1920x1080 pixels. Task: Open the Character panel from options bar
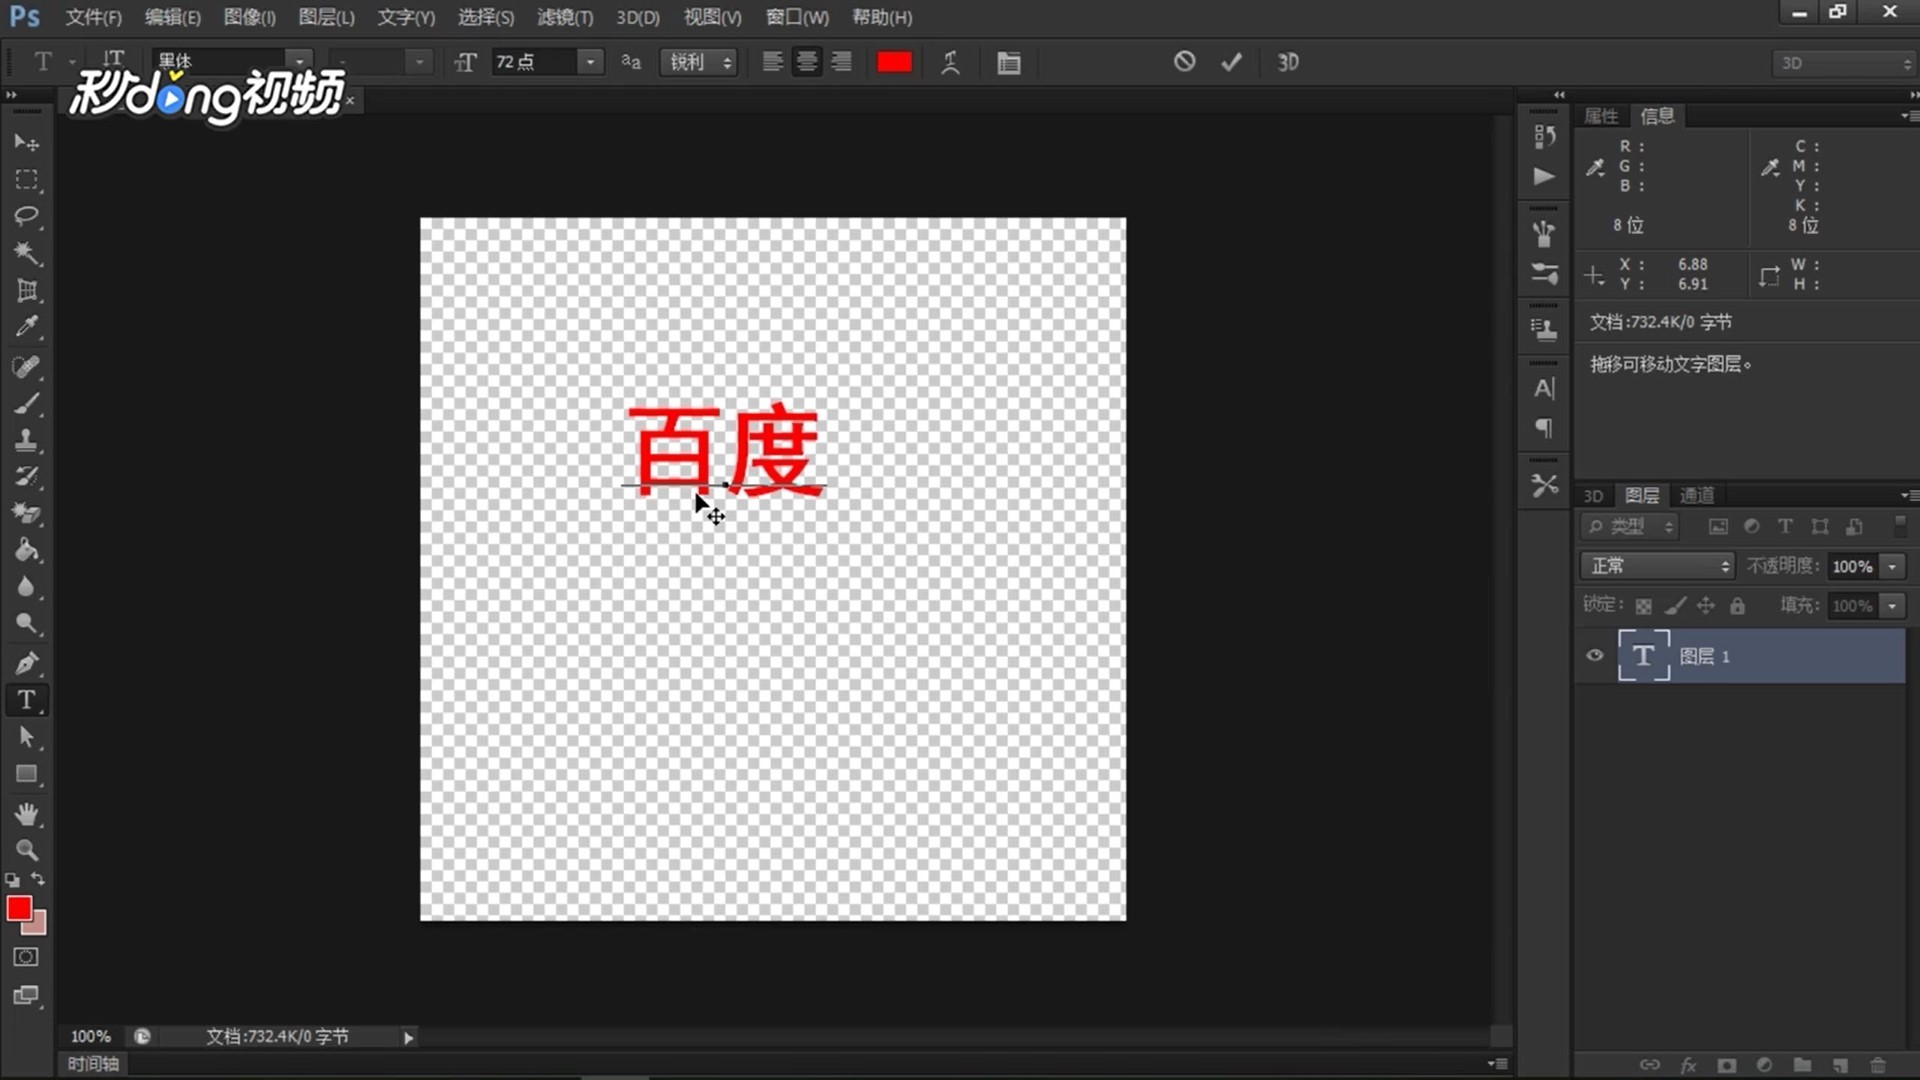click(1008, 61)
